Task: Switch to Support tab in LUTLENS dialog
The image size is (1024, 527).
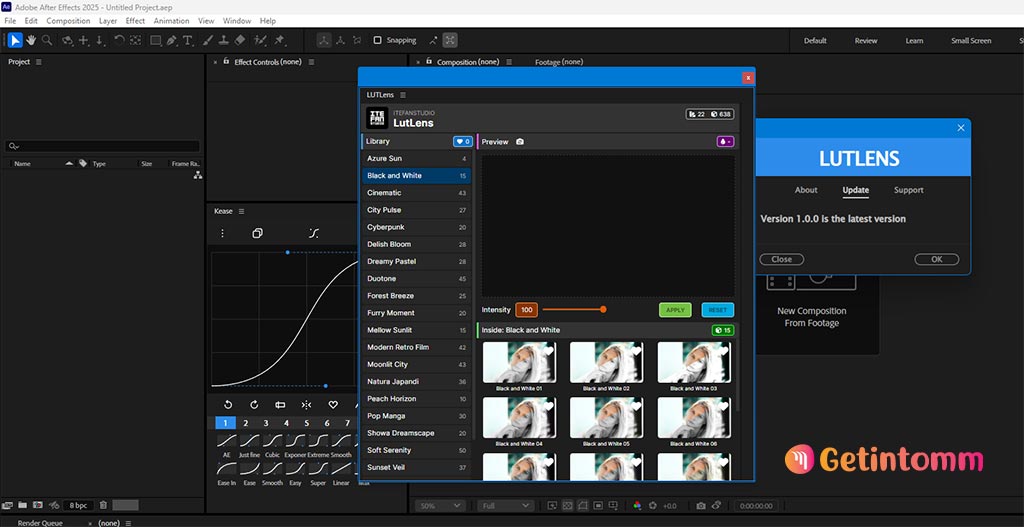Action: [908, 190]
